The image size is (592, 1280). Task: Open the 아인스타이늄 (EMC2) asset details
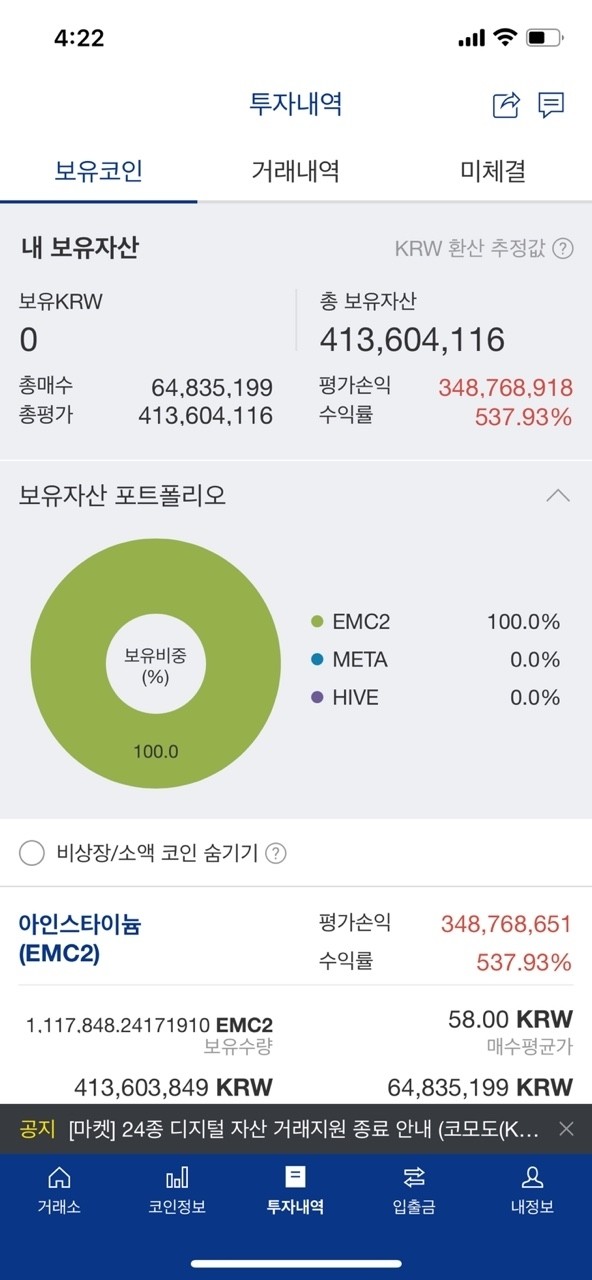pyautogui.click(x=75, y=941)
